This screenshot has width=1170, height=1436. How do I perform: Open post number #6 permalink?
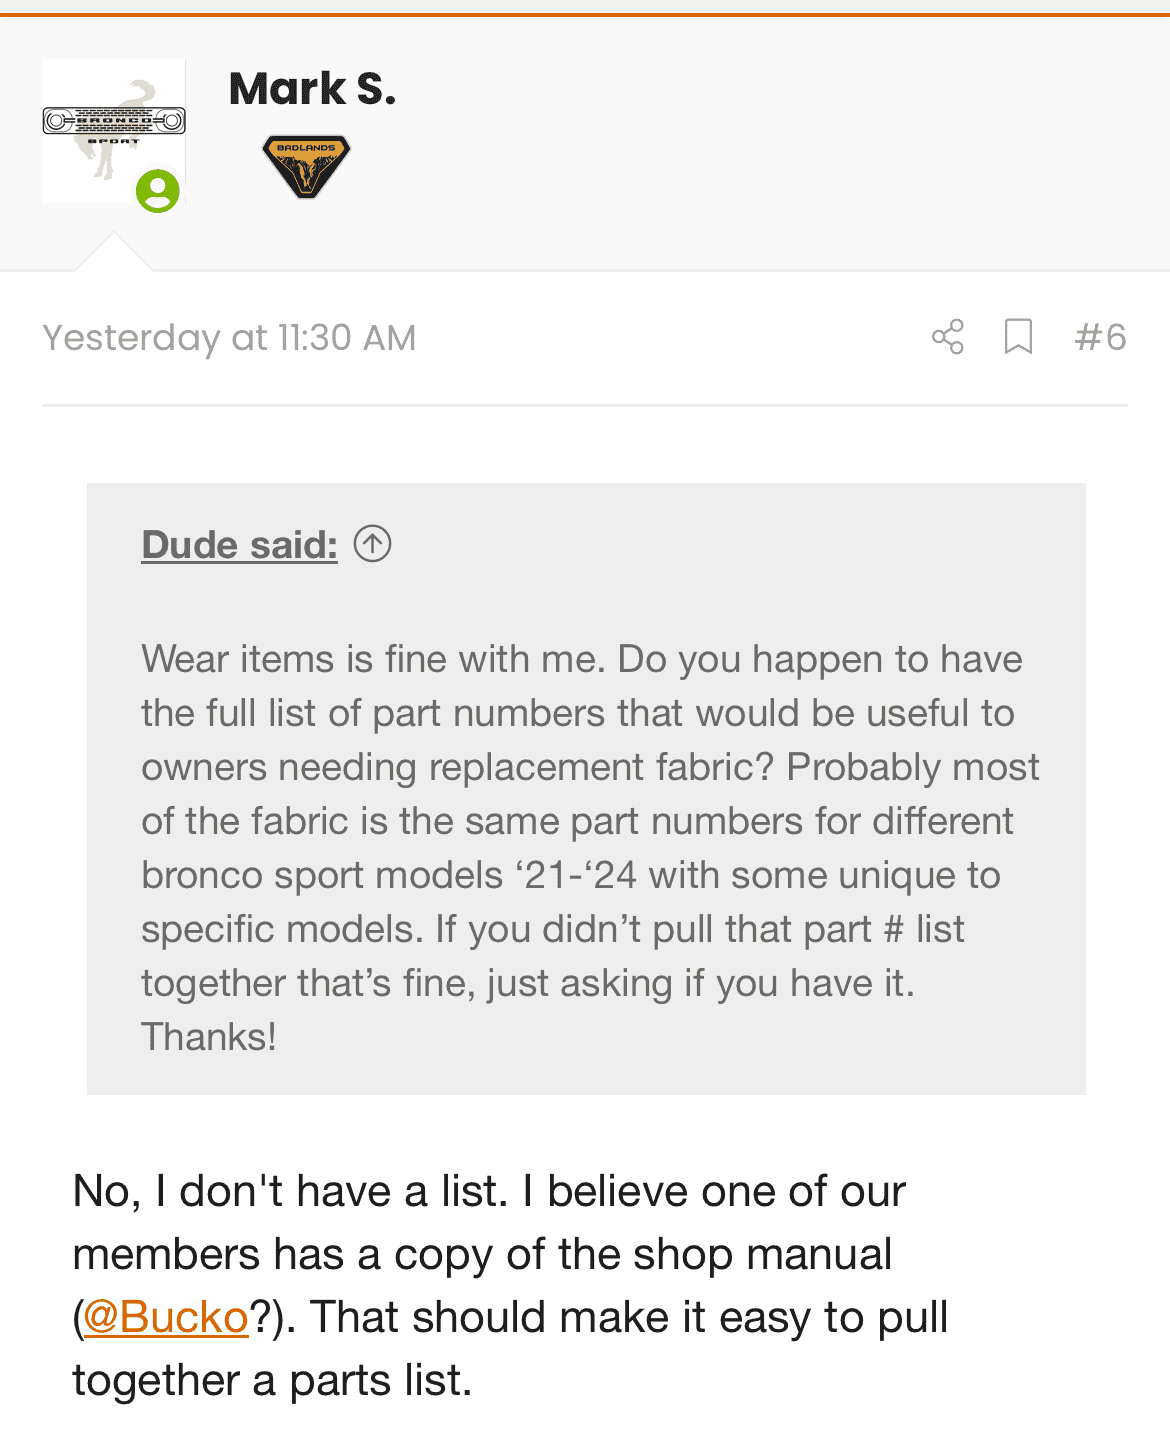pyautogui.click(x=1100, y=337)
